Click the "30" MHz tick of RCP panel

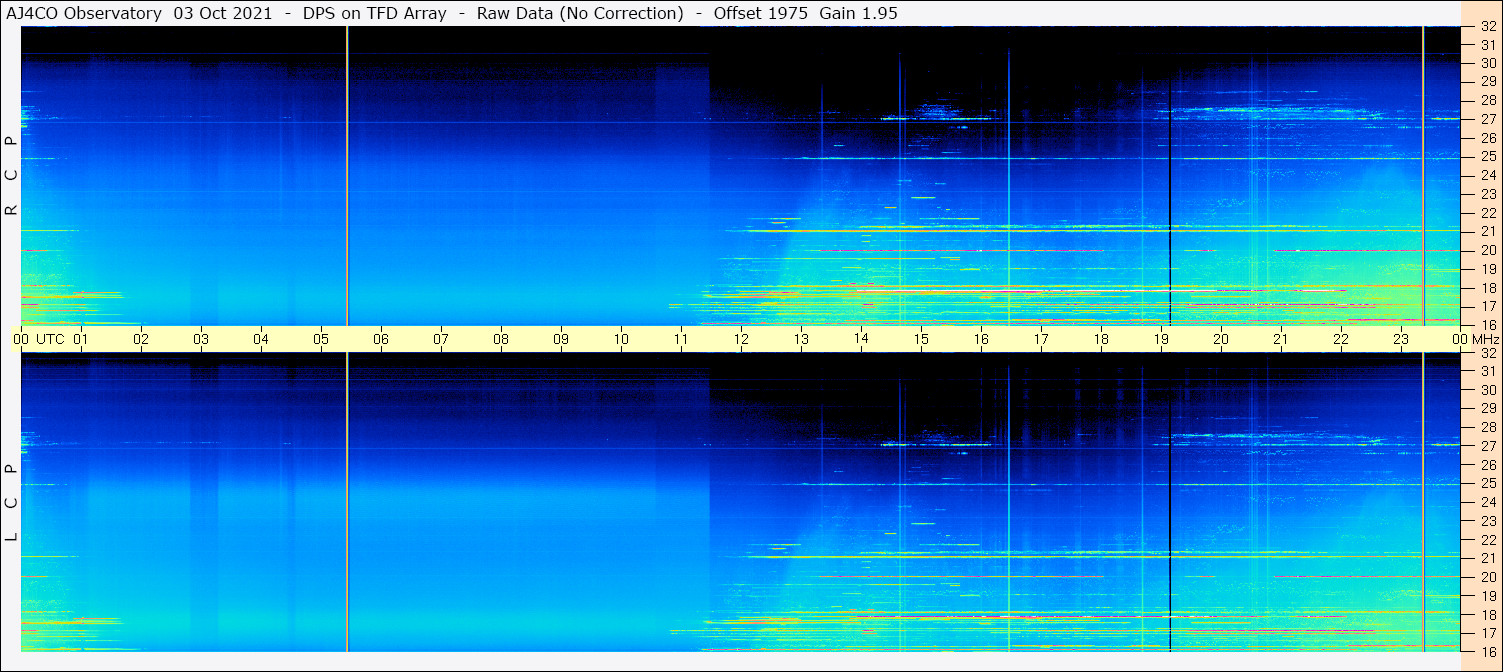tap(1488, 63)
